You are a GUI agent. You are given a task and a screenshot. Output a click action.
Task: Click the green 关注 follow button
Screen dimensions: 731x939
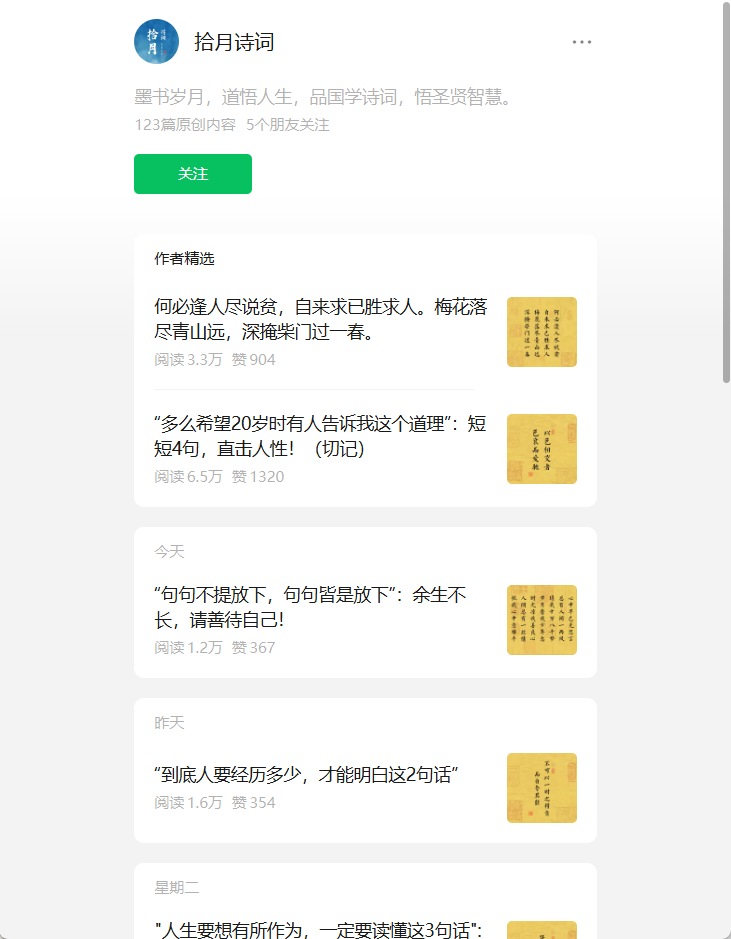[x=193, y=174]
